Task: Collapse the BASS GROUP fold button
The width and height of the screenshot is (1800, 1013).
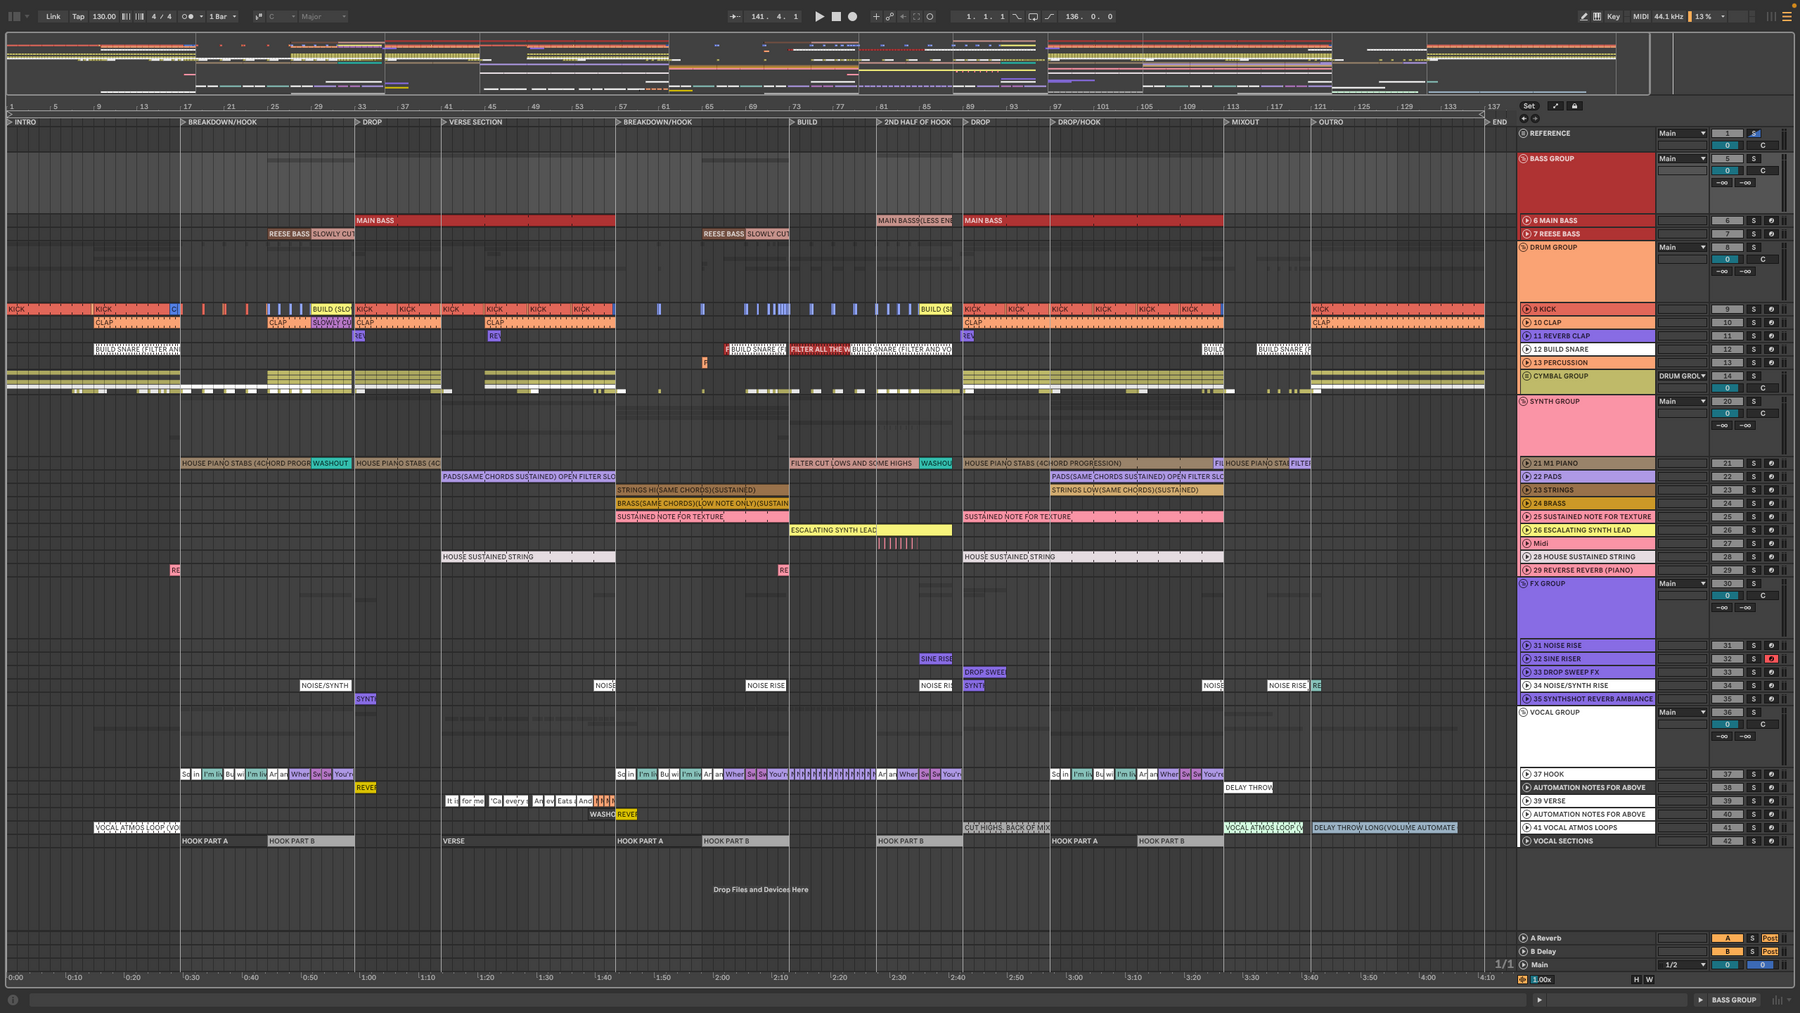Action: [1524, 158]
